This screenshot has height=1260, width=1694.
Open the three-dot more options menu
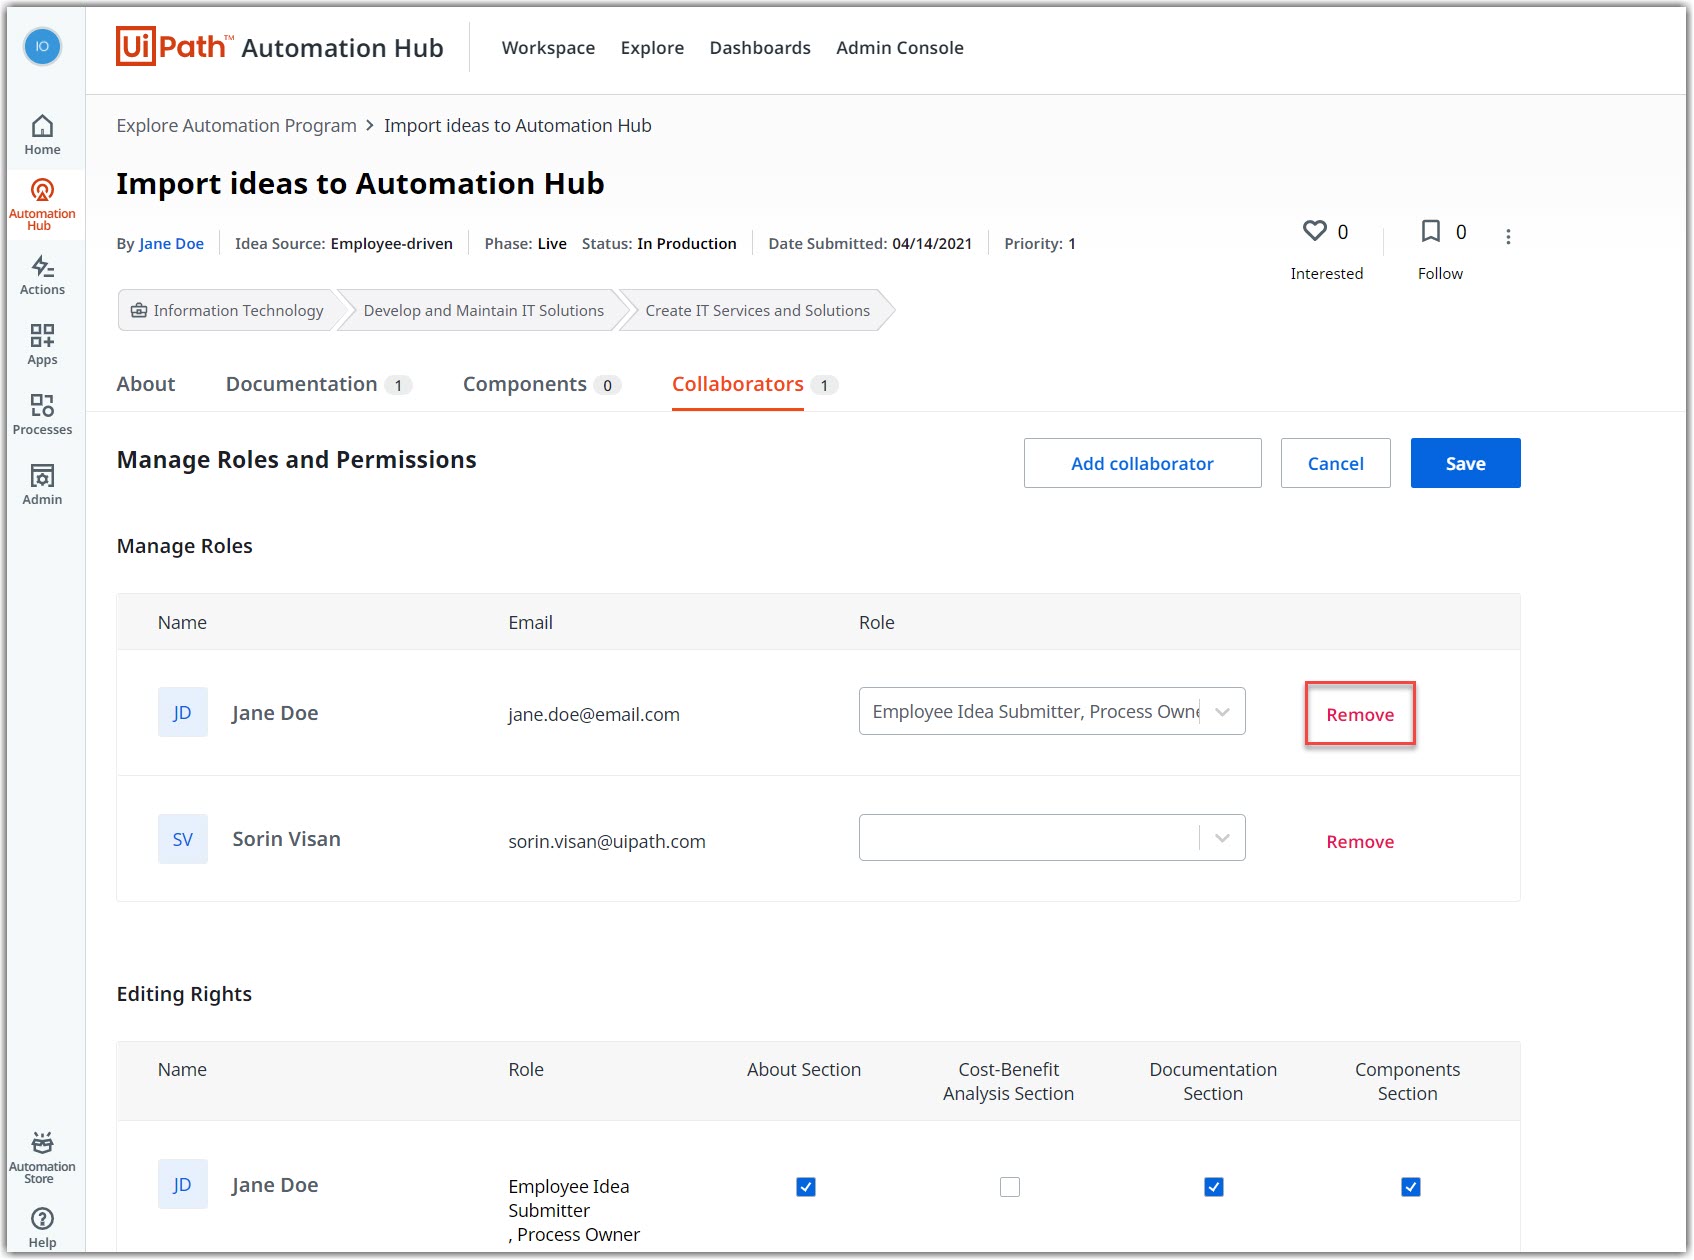point(1508,237)
